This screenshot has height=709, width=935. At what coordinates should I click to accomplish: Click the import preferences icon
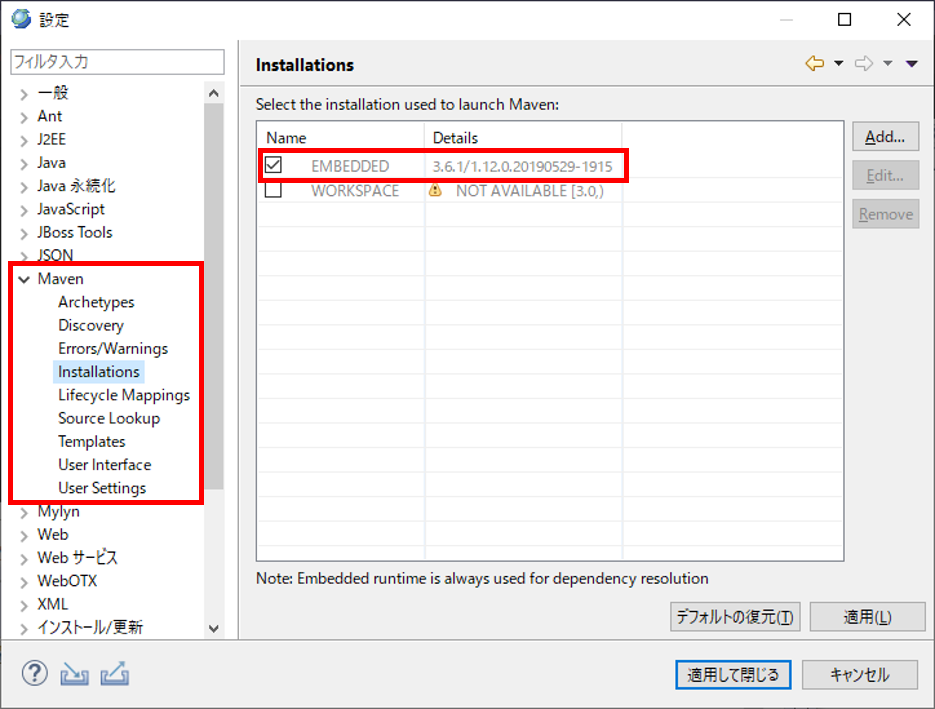pos(75,674)
